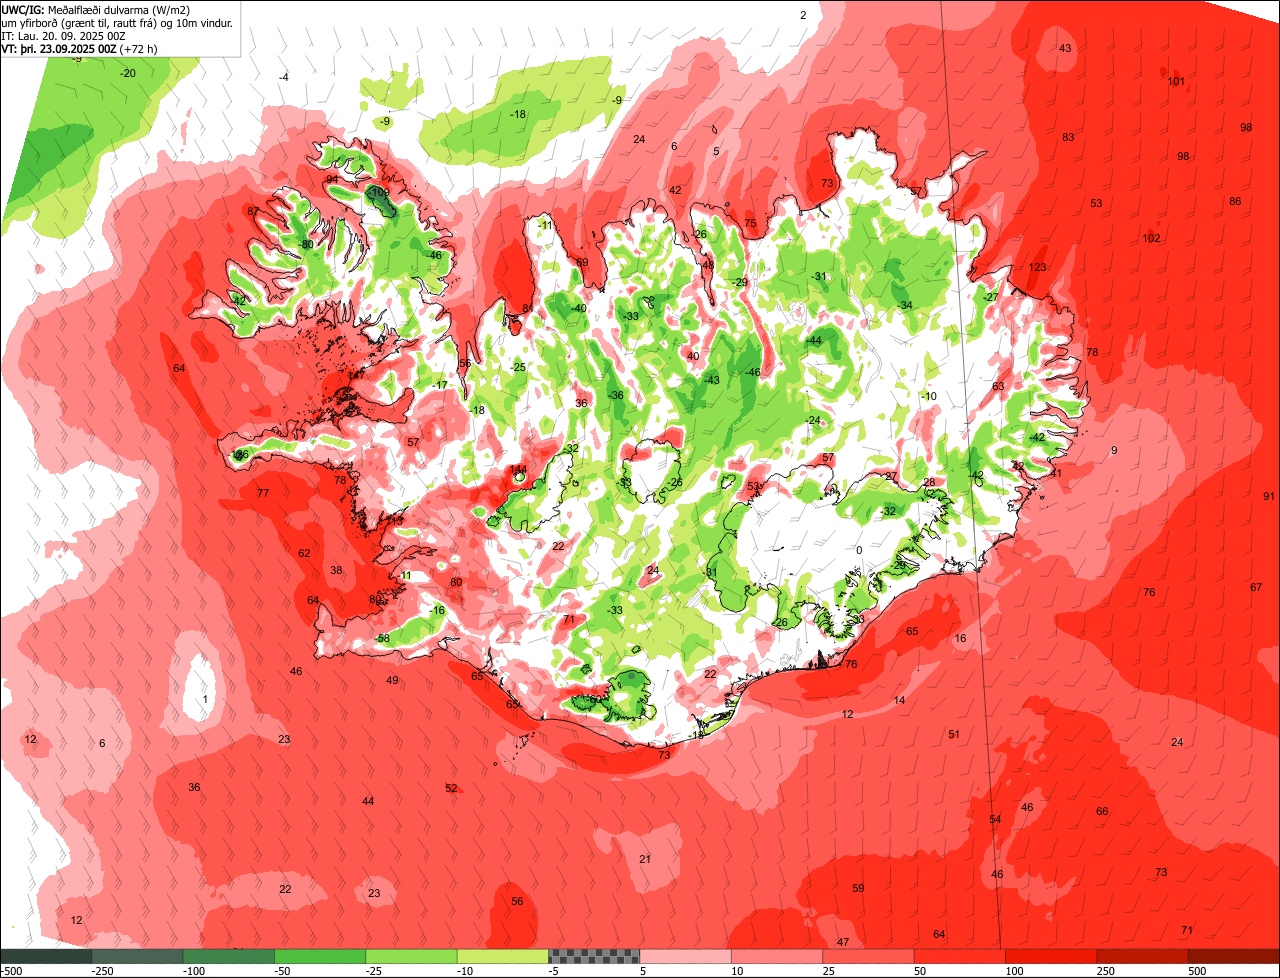Screen dimensions: 1280x978
Task: Click the map value '2' at the top edge
Action: pyautogui.click(x=802, y=15)
